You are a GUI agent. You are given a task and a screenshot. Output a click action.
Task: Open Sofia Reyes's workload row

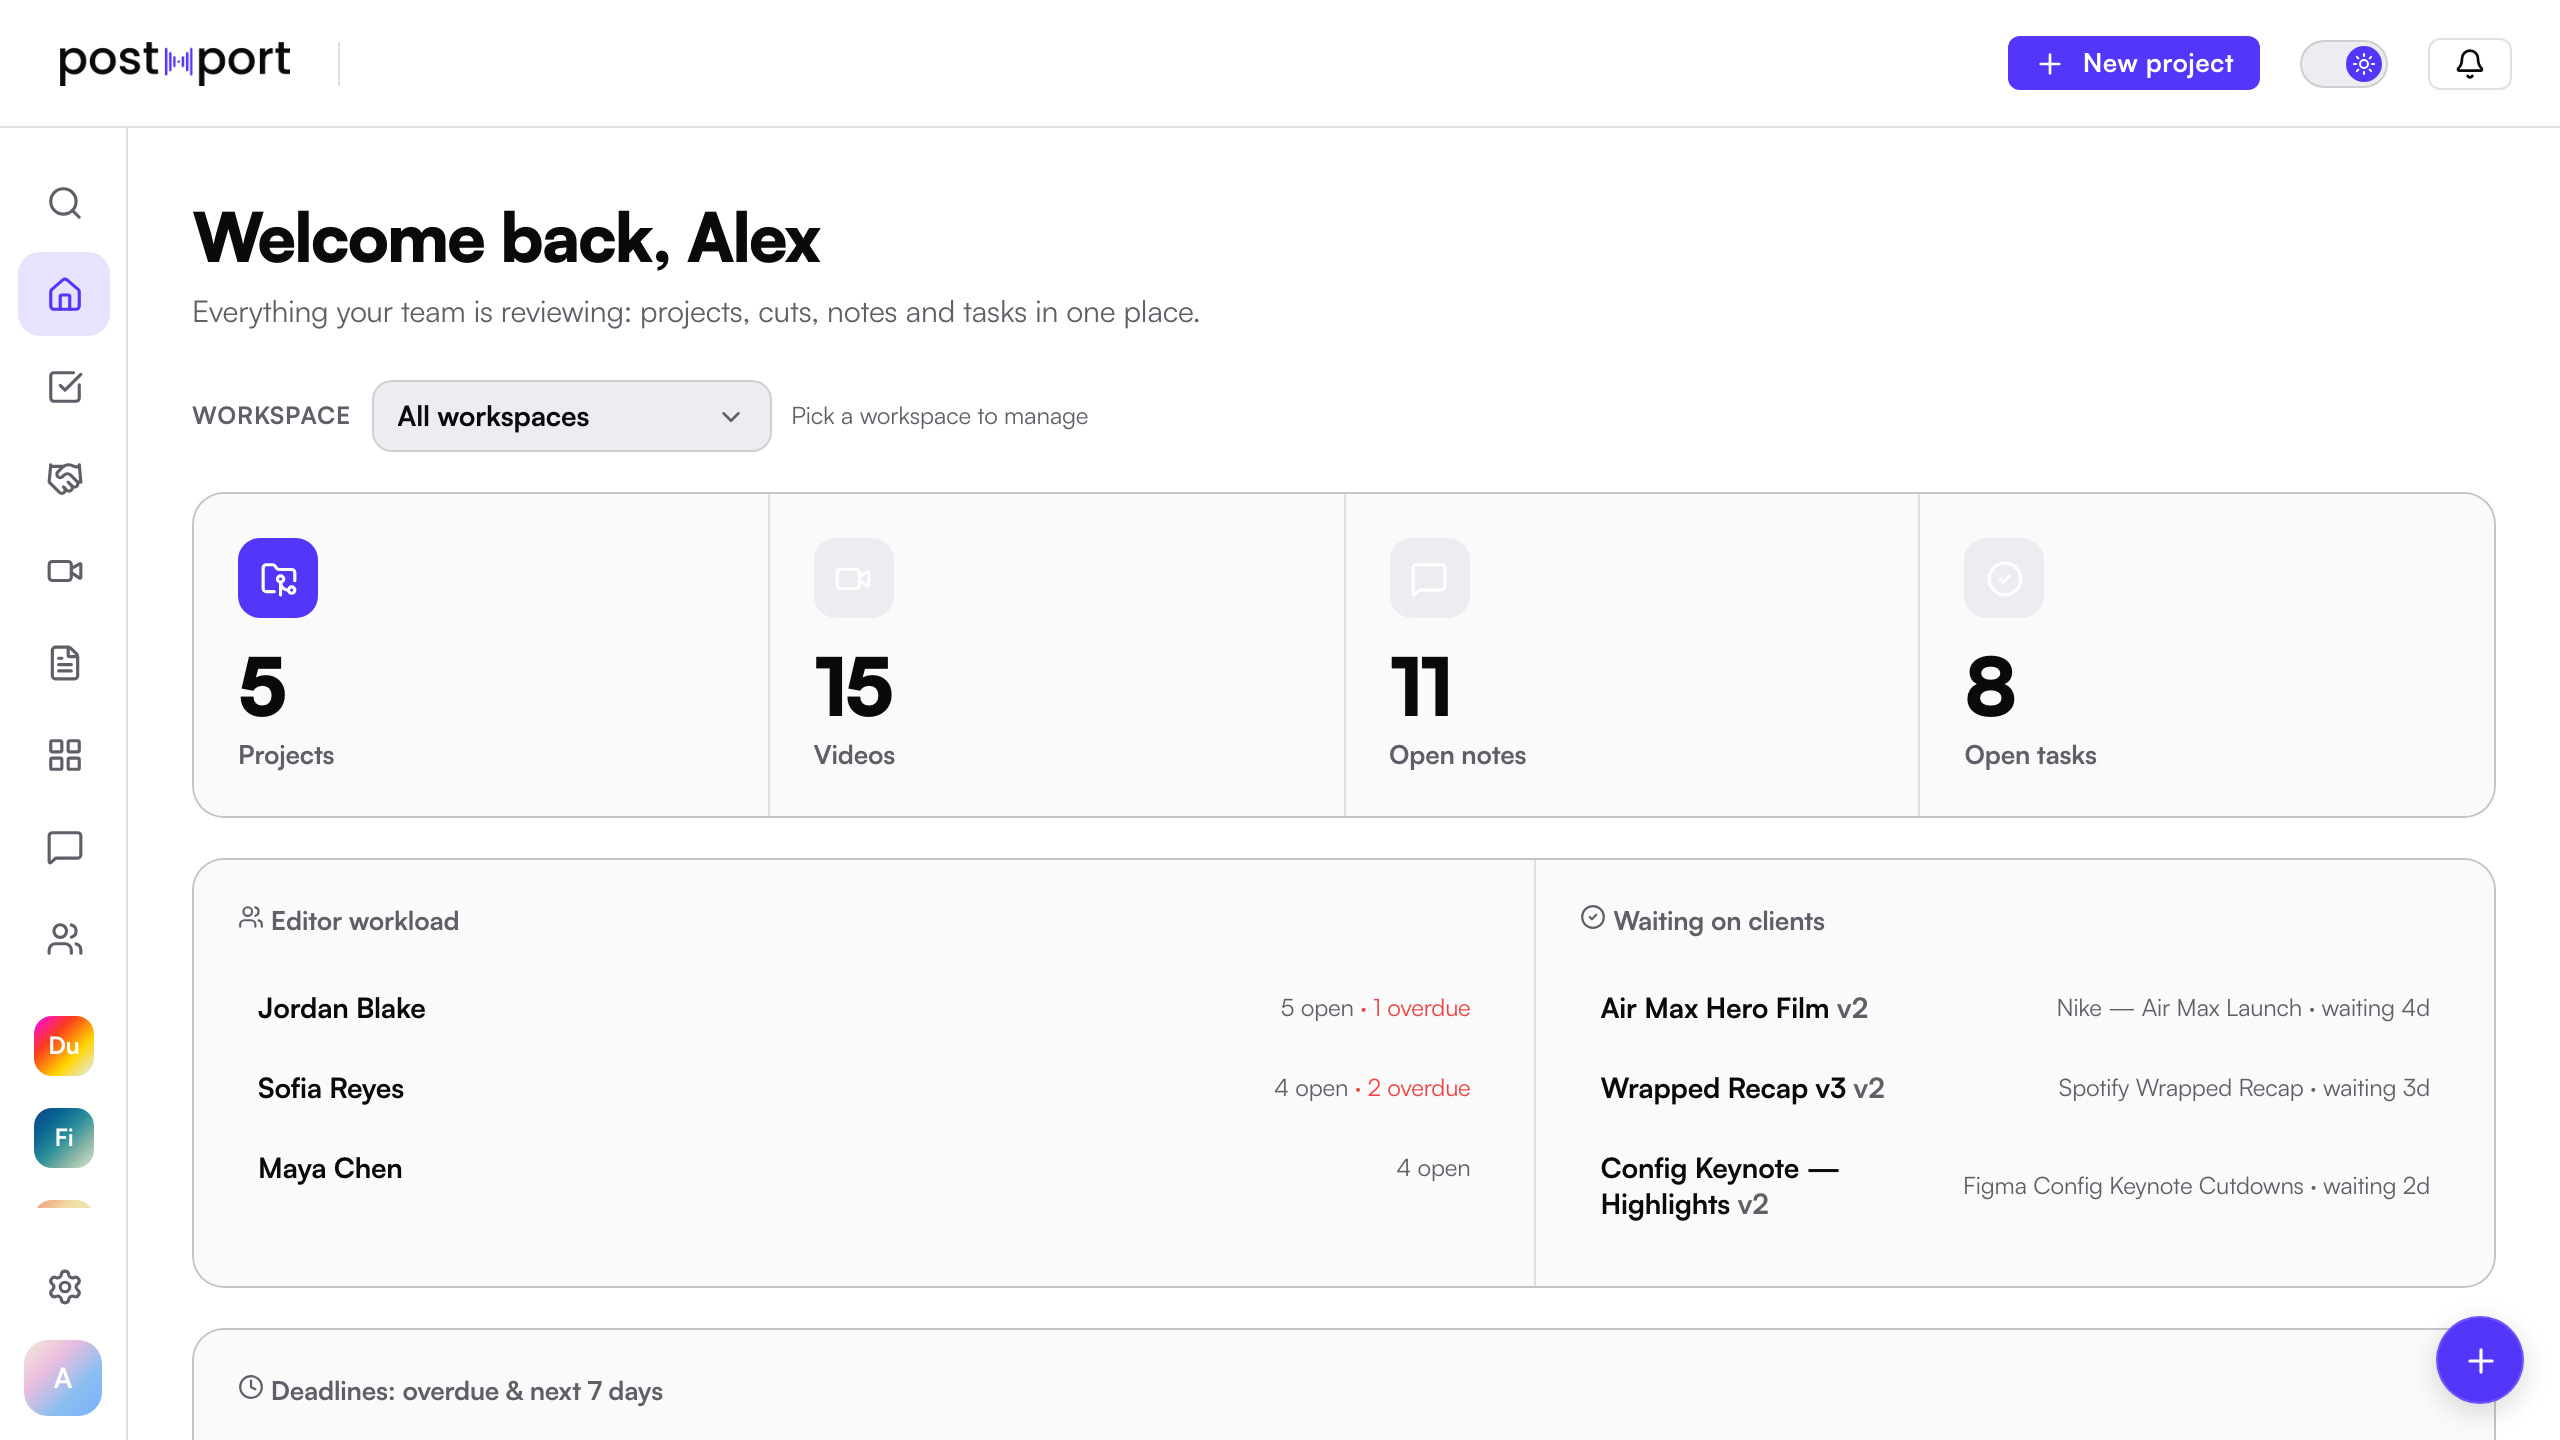pos(864,1088)
